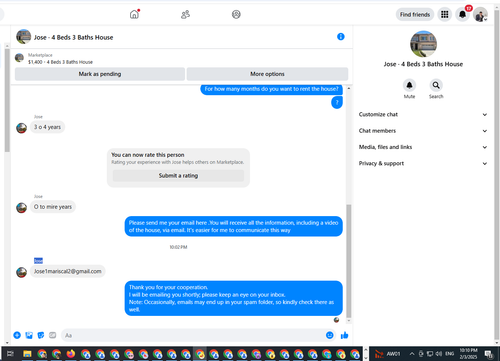Click the 10:02 PM timestamp
500x361 pixels.
[178, 247]
